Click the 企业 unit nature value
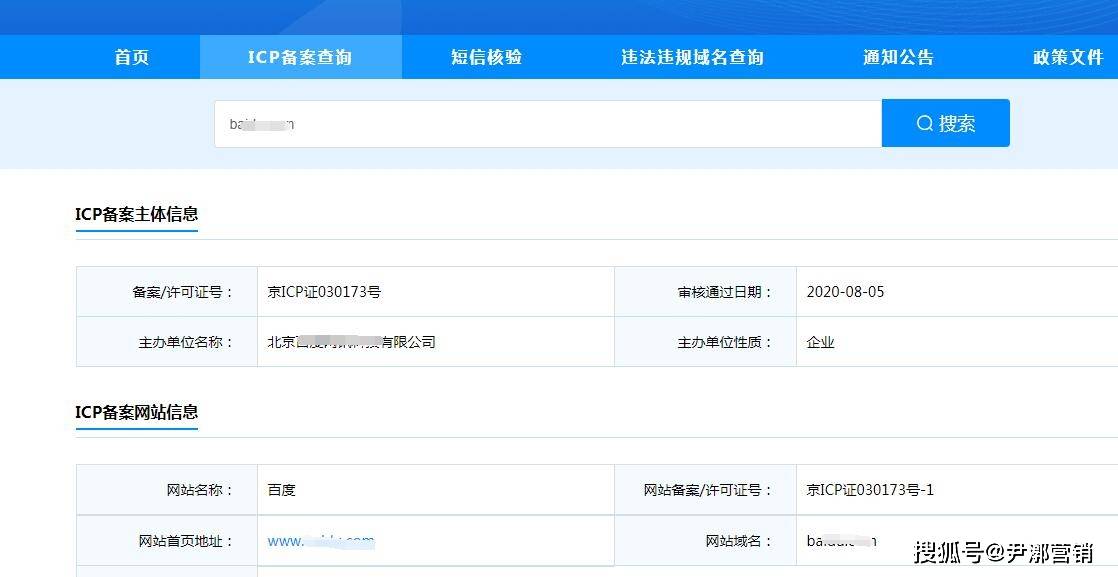 tap(822, 341)
